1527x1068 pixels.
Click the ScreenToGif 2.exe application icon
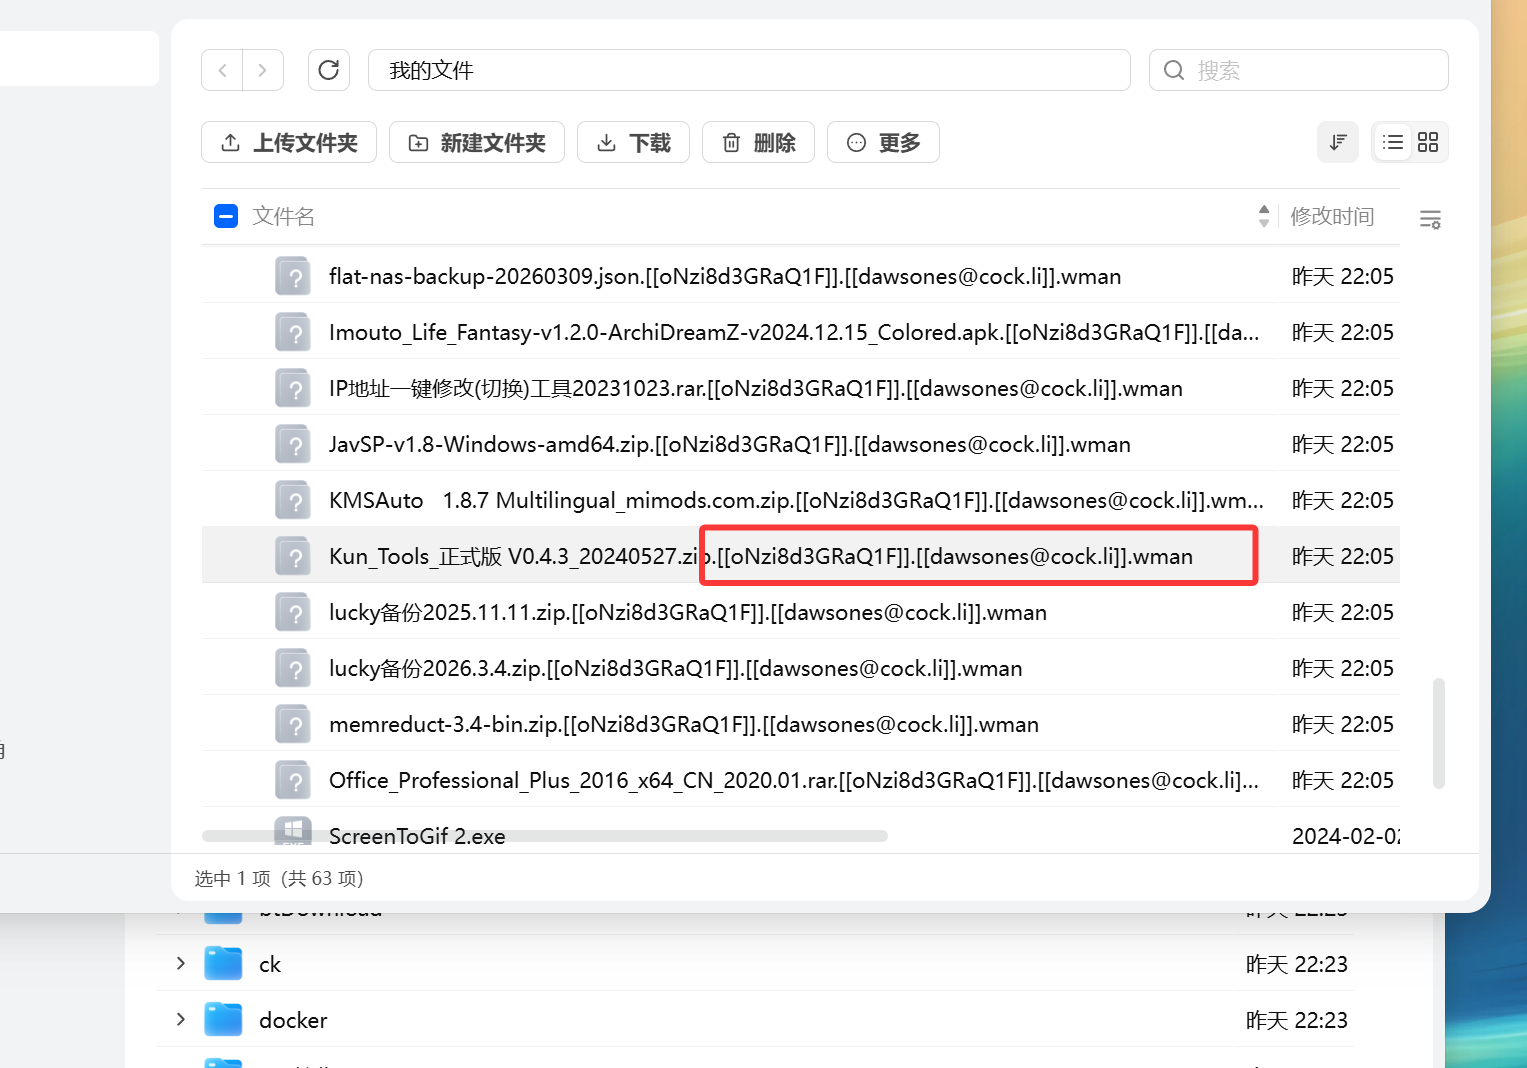tap(293, 832)
